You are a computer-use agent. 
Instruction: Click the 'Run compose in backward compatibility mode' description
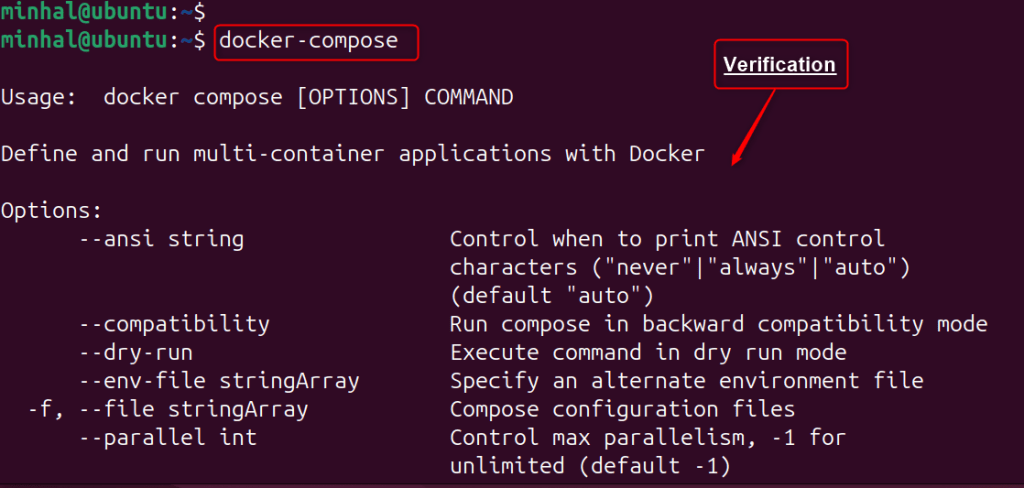point(718,324)
